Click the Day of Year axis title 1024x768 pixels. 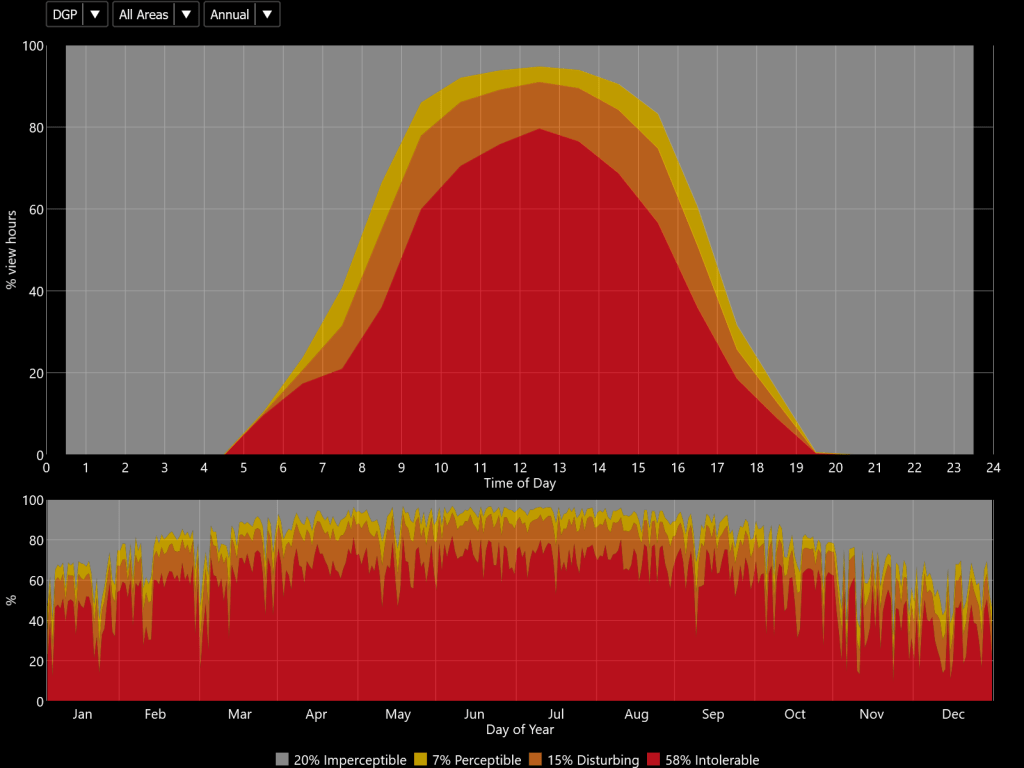(x=519, y=729)
